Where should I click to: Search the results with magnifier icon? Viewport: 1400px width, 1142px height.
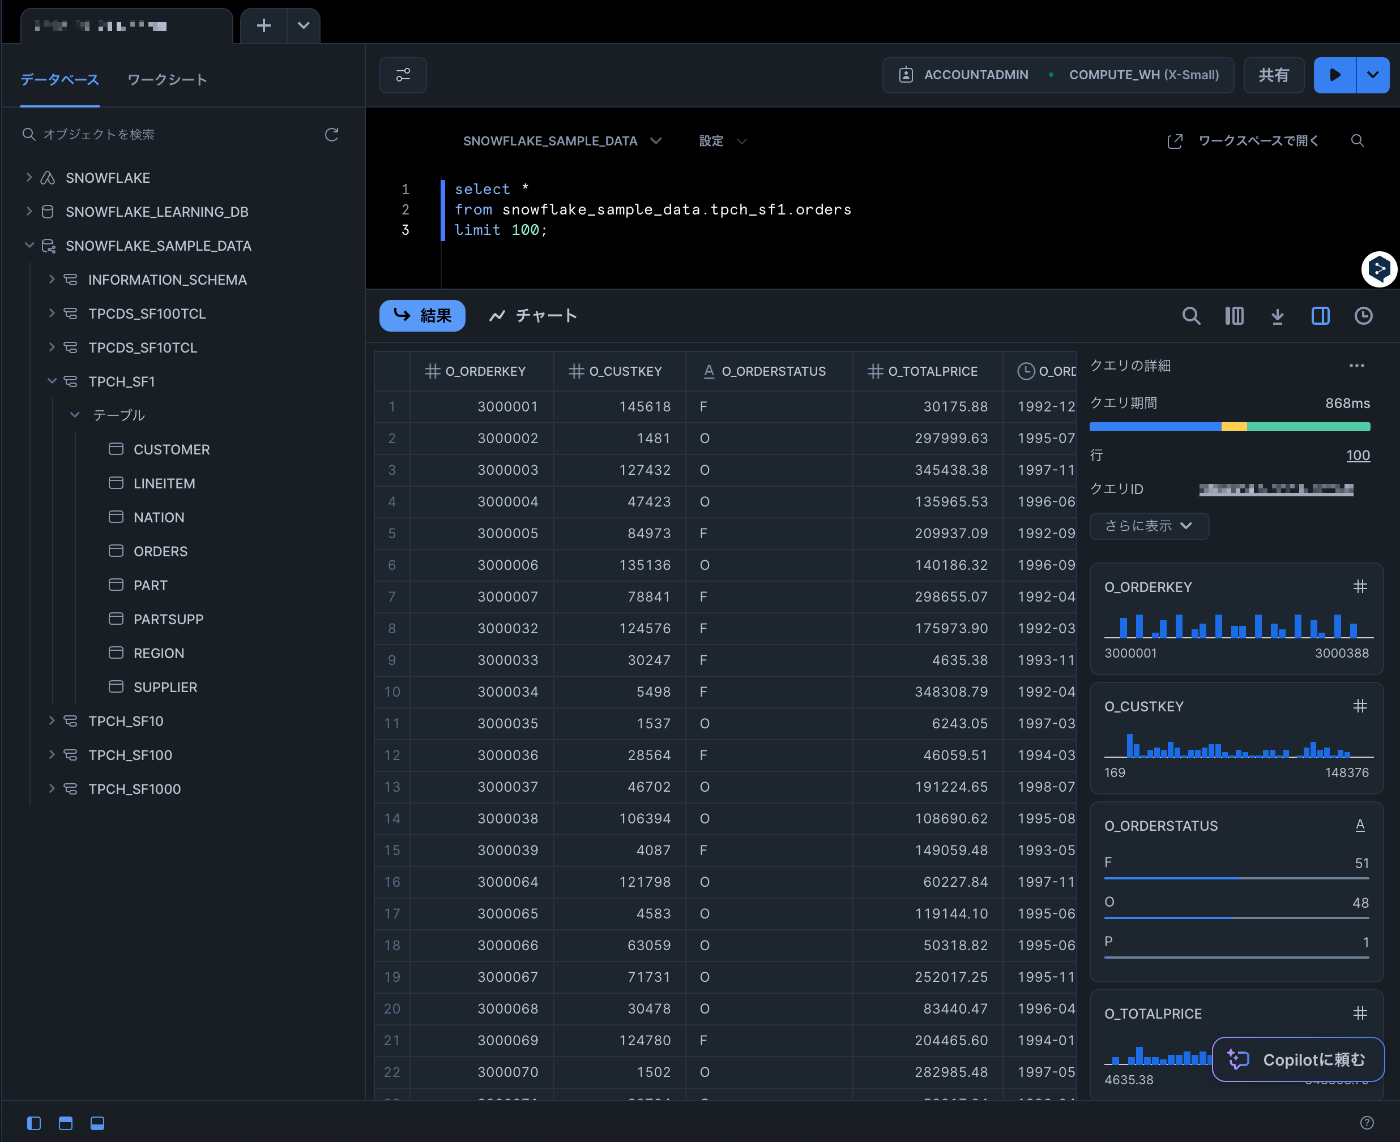1191,316
